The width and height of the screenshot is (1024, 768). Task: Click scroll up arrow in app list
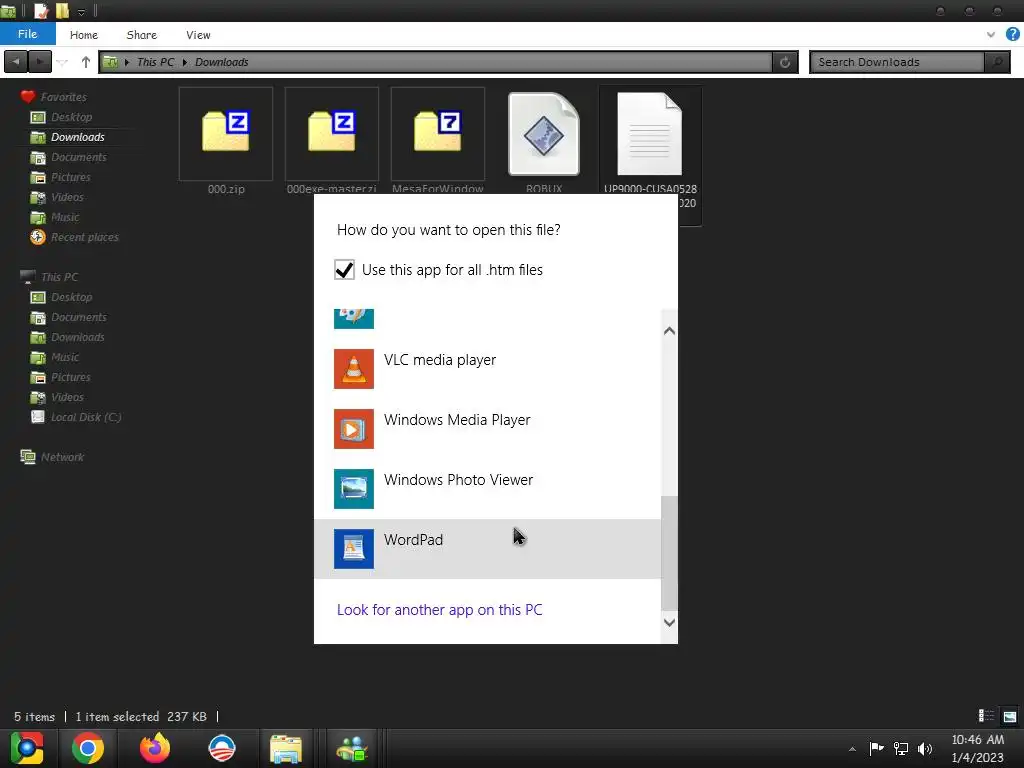pos(669,331)
